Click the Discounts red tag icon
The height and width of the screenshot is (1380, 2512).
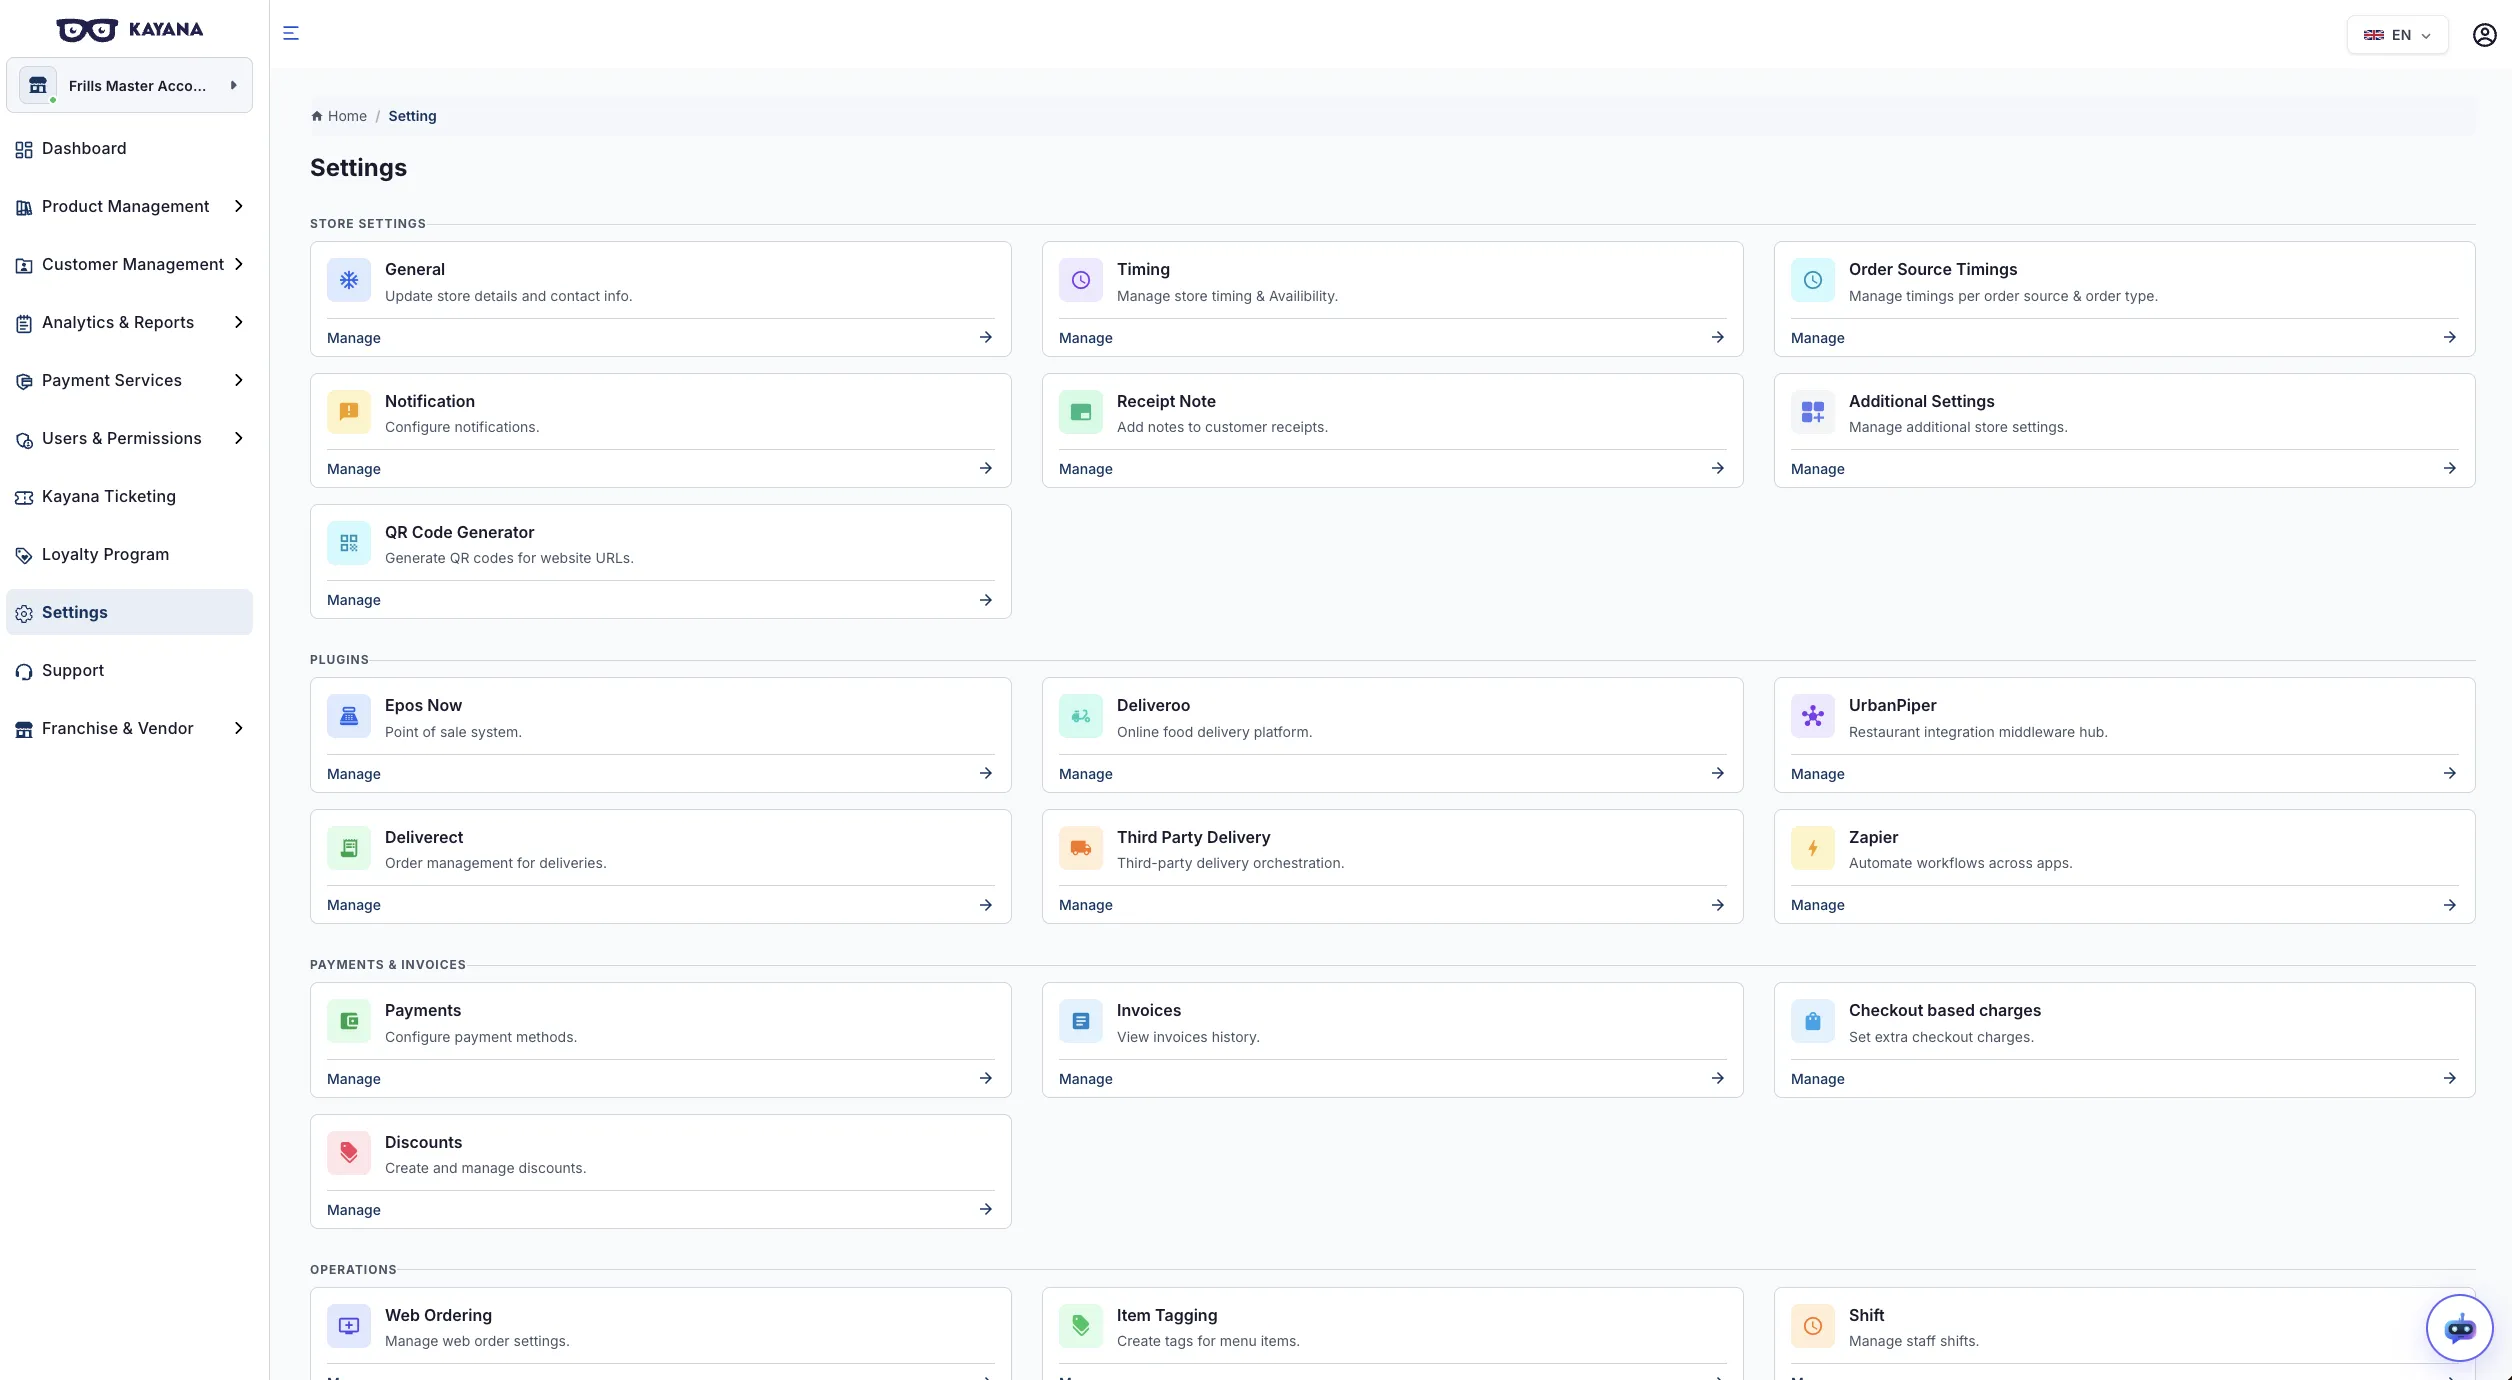click(349, 1153)
